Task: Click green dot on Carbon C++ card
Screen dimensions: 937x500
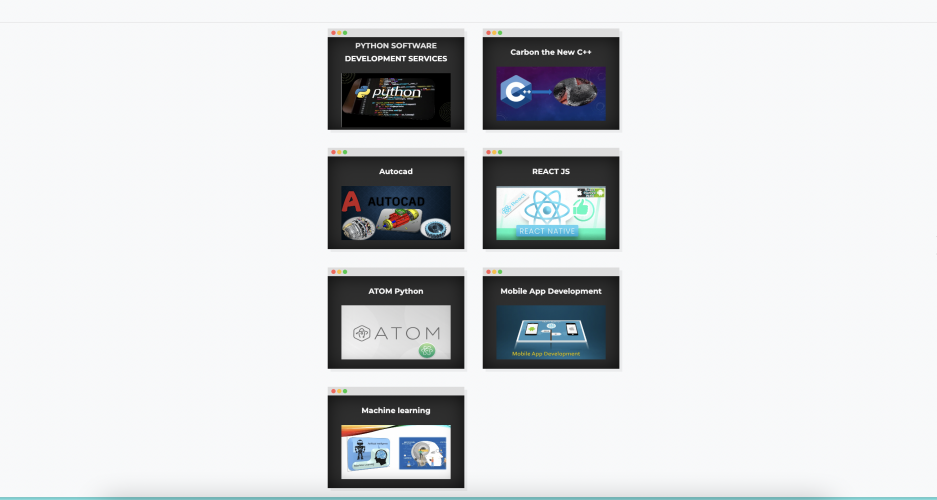Action: tap(500, 33)
